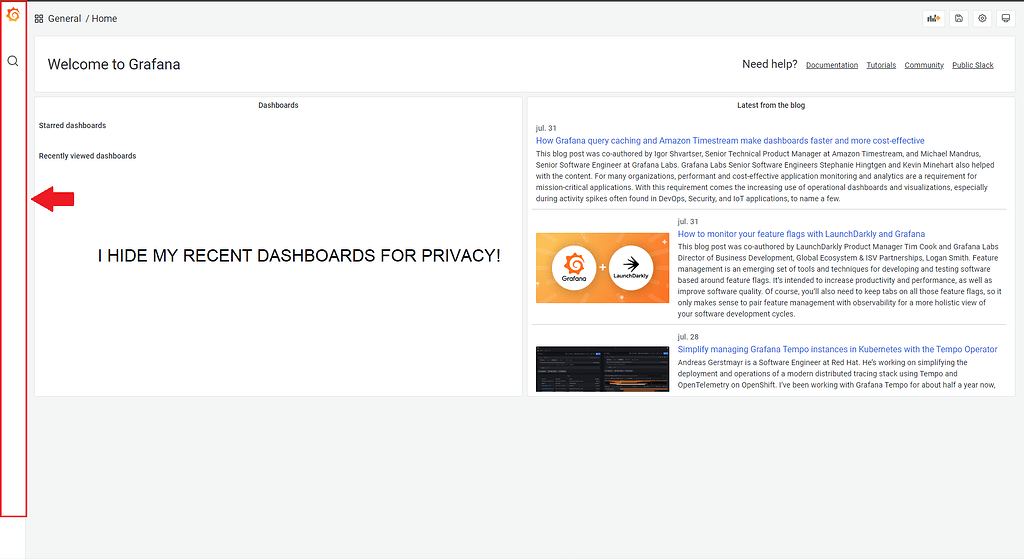
Task: Click the Dashboards panel title
Action: pos(278,105)
